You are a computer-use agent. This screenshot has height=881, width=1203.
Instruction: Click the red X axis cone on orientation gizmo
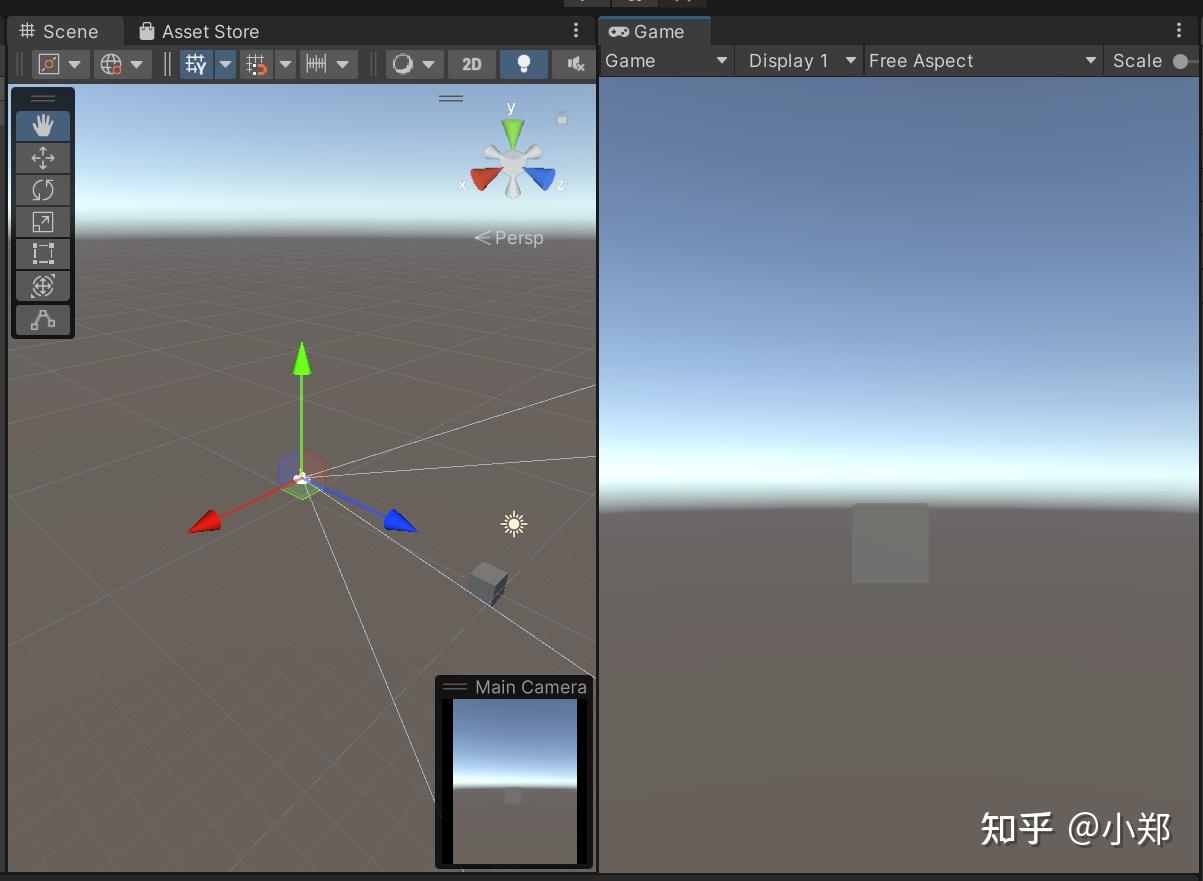pos(485,179)
